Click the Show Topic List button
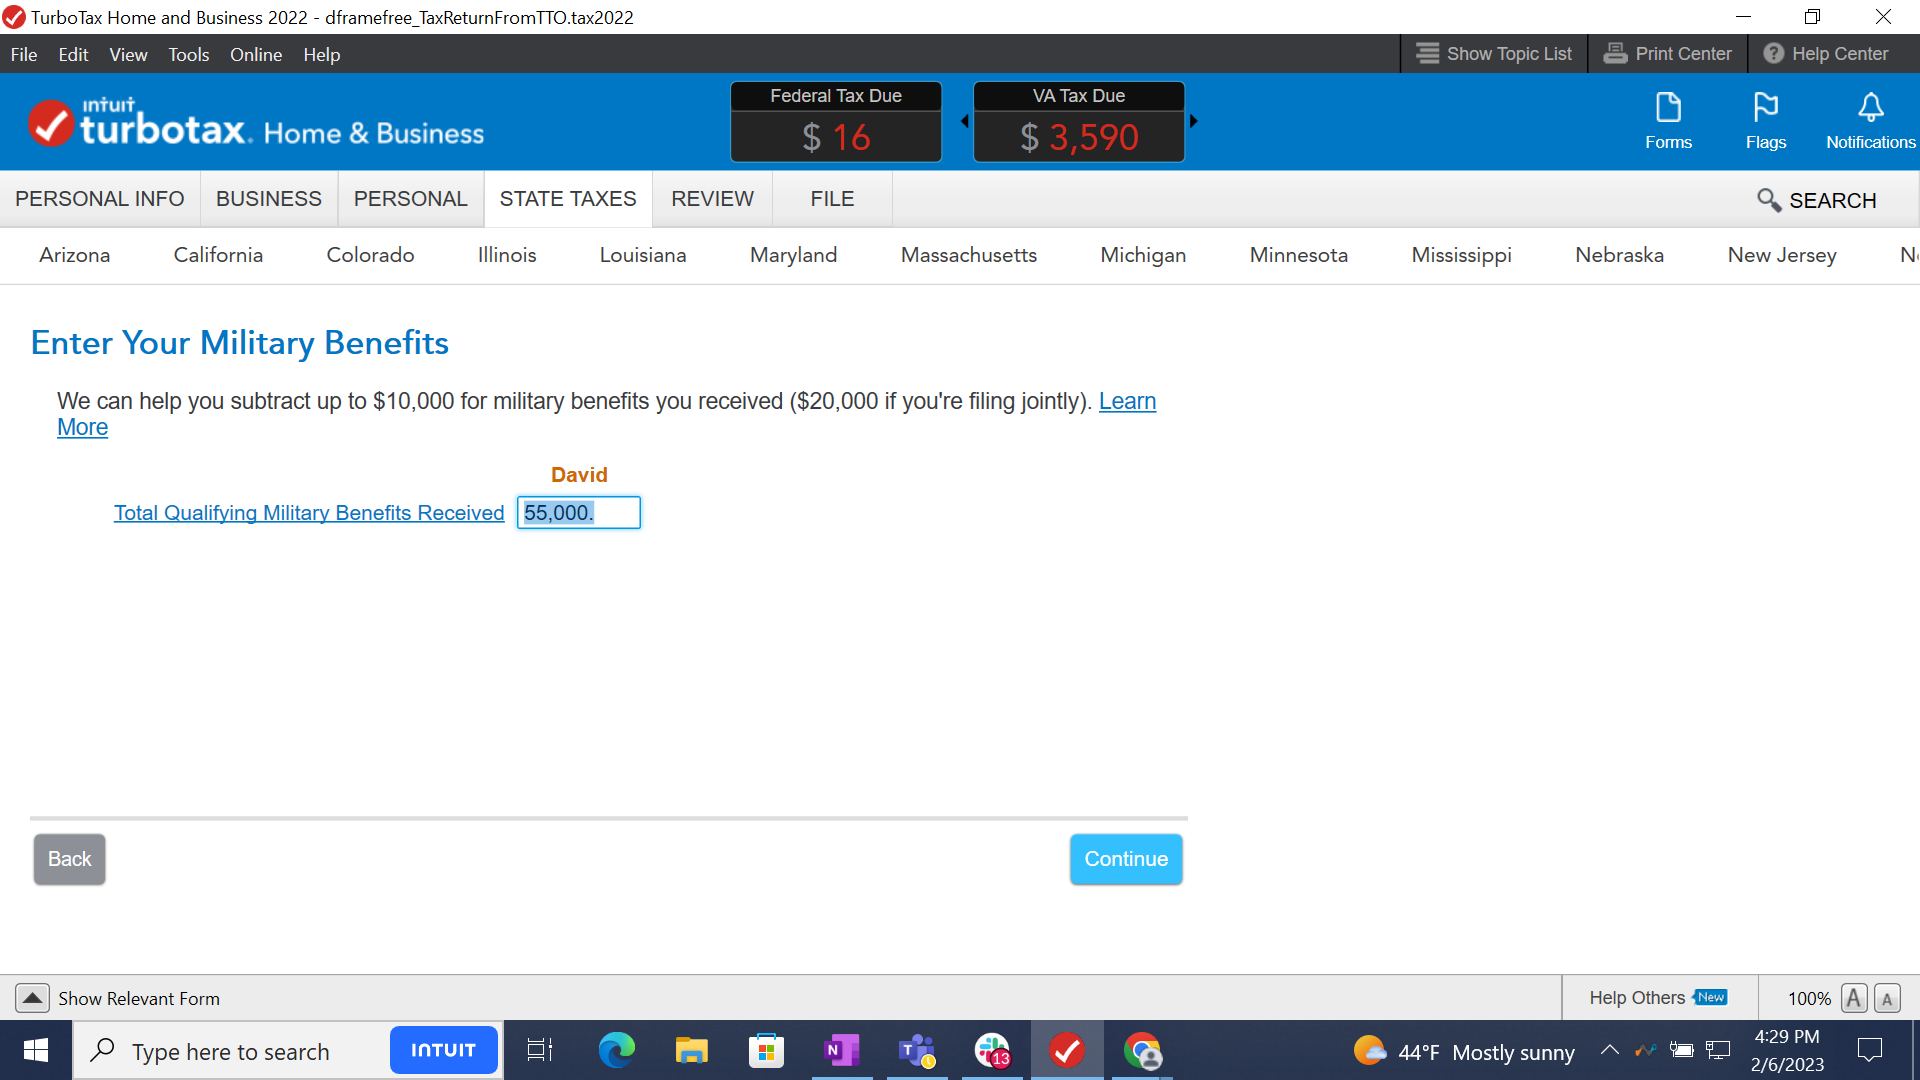The width and height of the screenshot is (1920, 1080). tap(1494, 54)
